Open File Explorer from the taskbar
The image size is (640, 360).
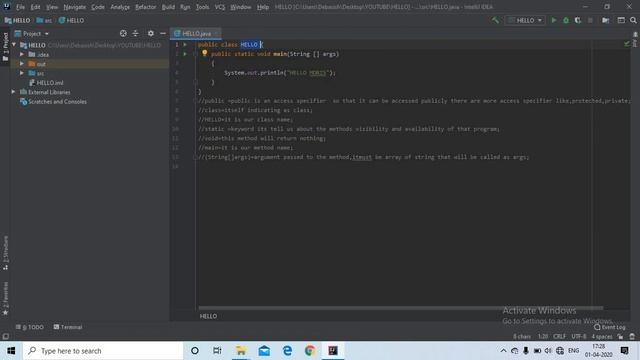241,351
